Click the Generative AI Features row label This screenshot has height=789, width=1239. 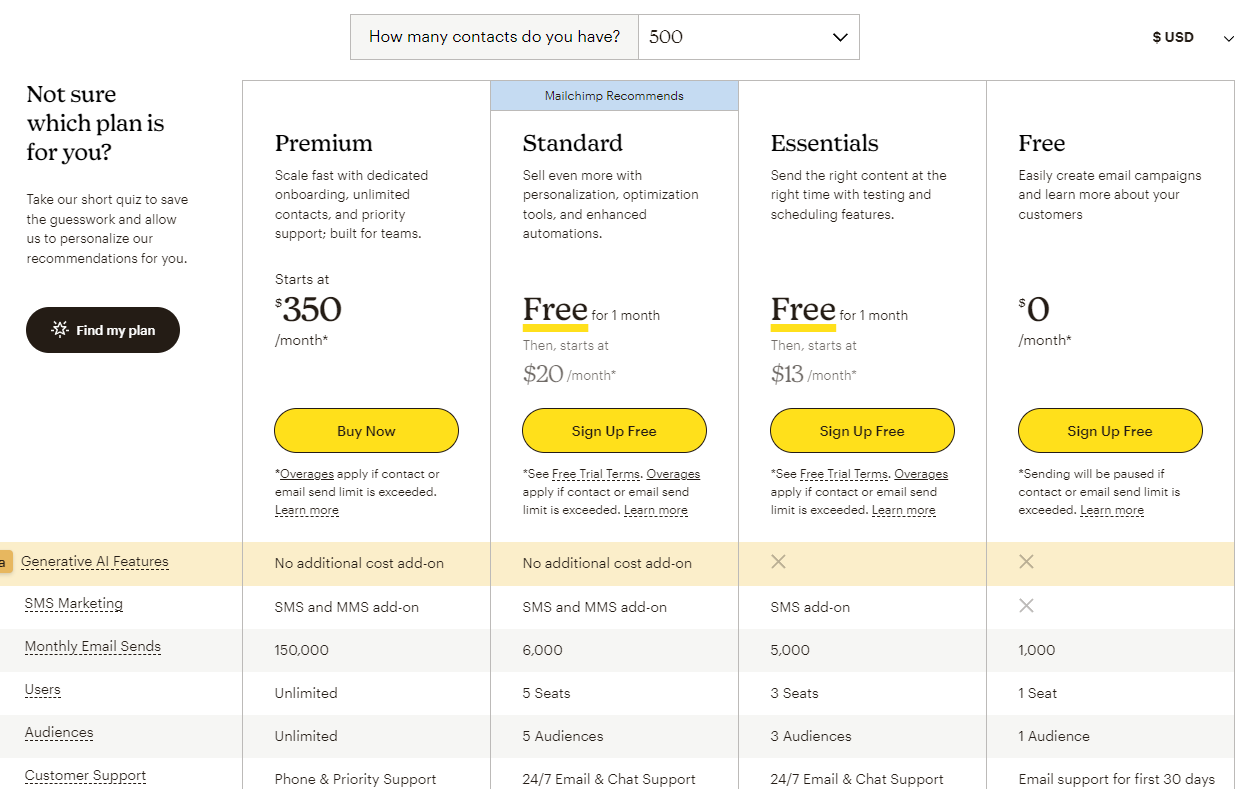(95, 562)
